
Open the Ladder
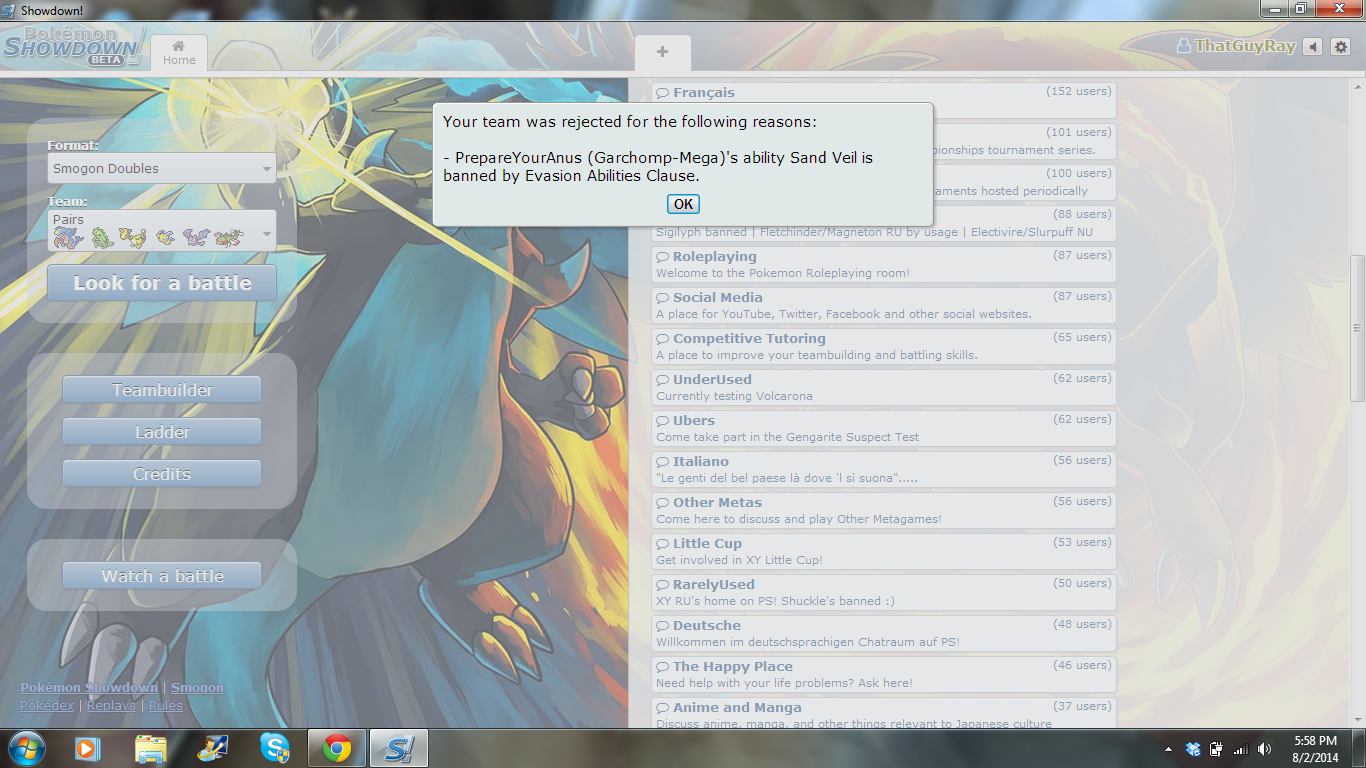[x=162, y=432]
